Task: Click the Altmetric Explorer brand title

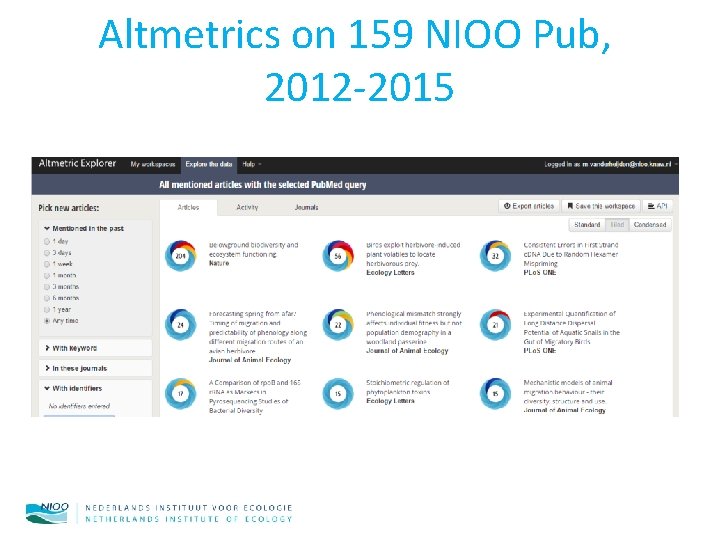Action: pyautogui.click(x=78, y=163)
